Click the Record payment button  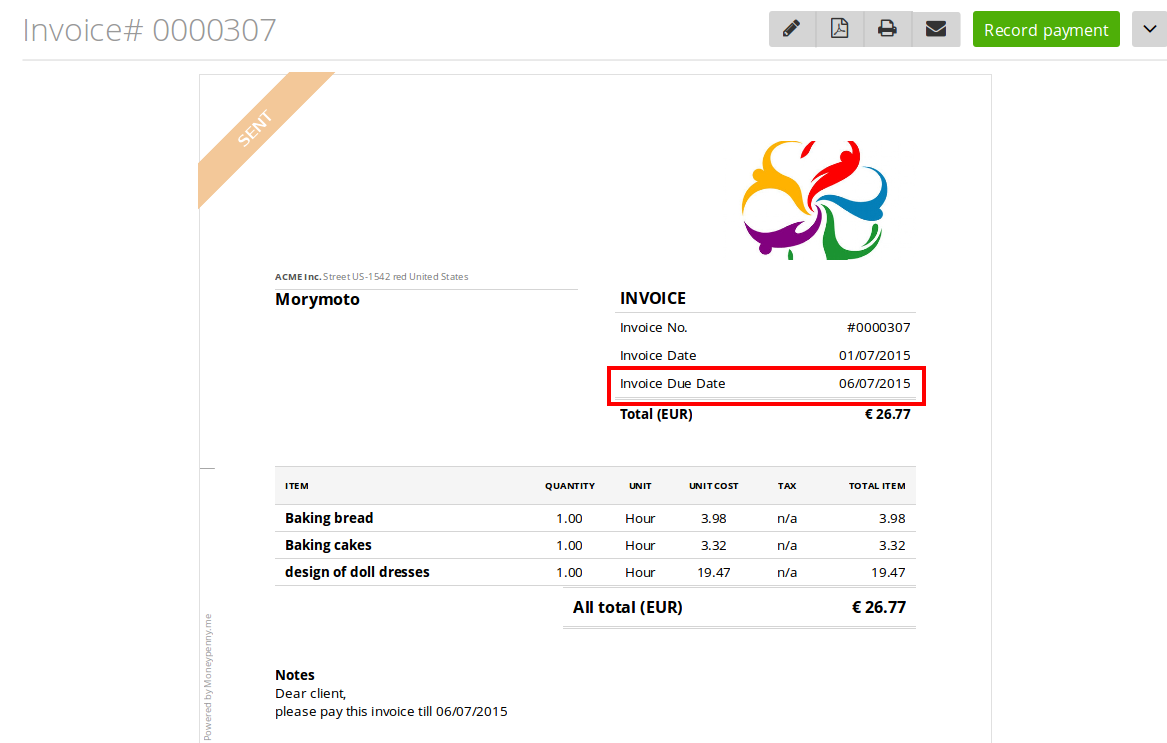click(x=1046, y=29)
